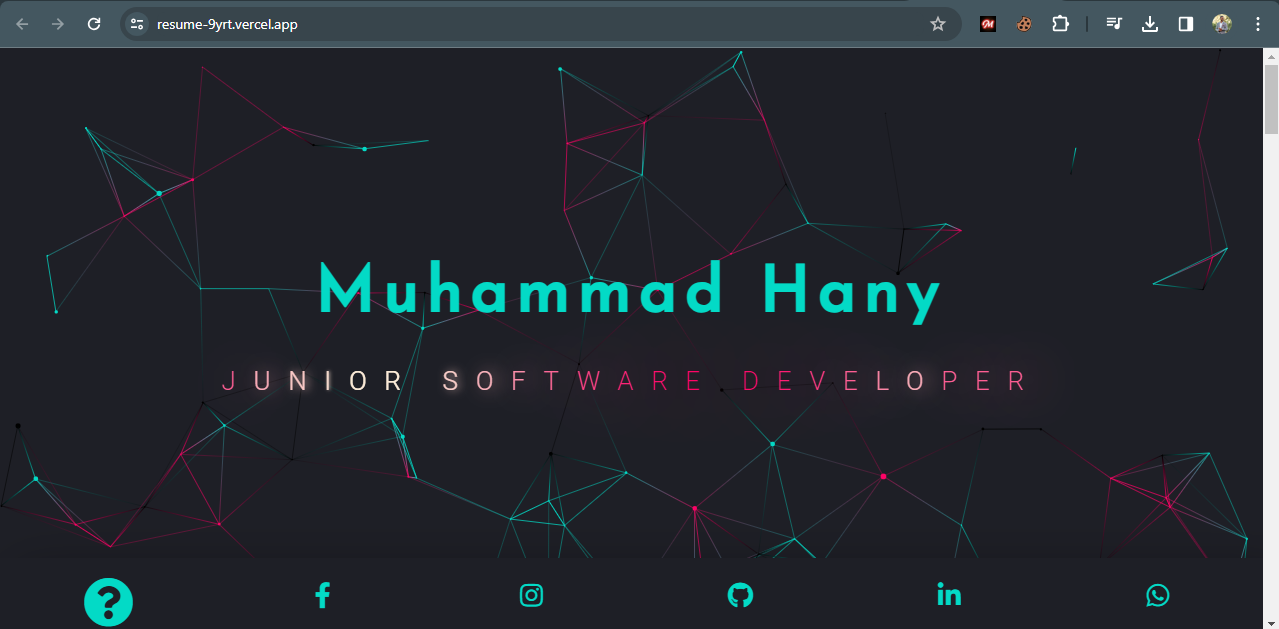
Task: Focus the address bar showing resume-9yrt.vercel.app
Action: (x=500, y=24)
